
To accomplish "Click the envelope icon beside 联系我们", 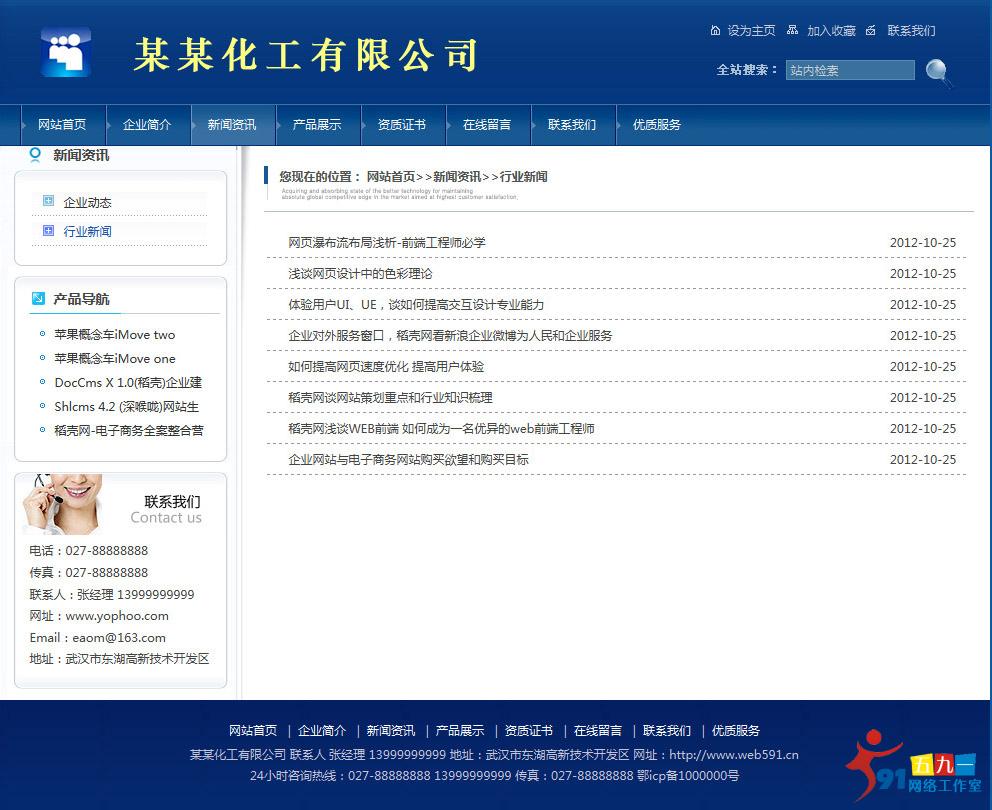I will pos(872,31).
